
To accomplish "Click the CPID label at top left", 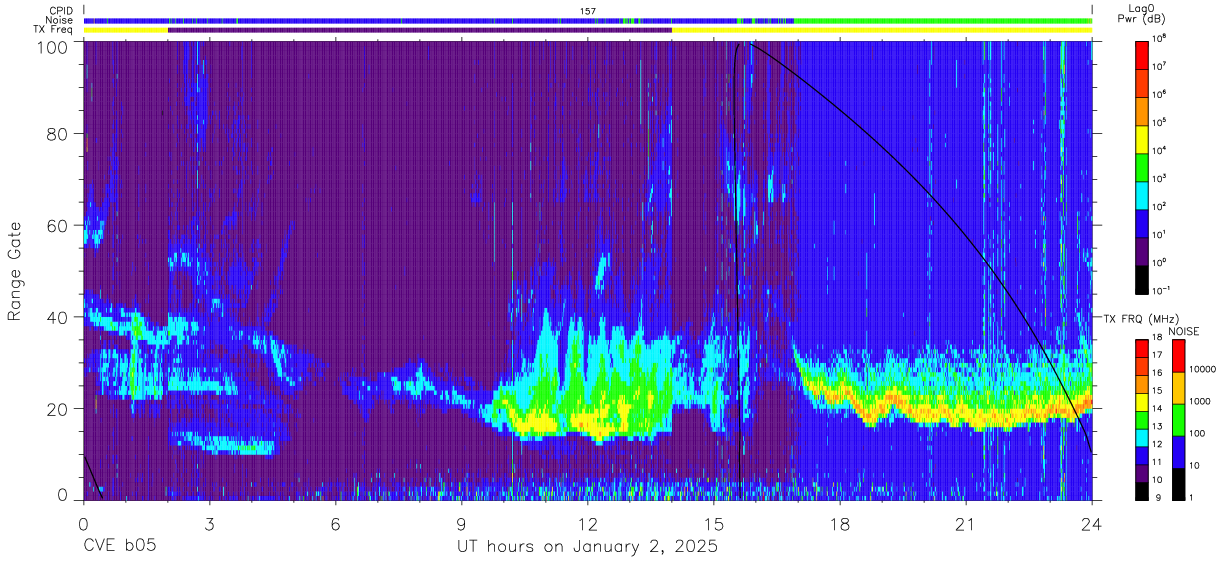I will pyautogui.click(x=59, y=10).
